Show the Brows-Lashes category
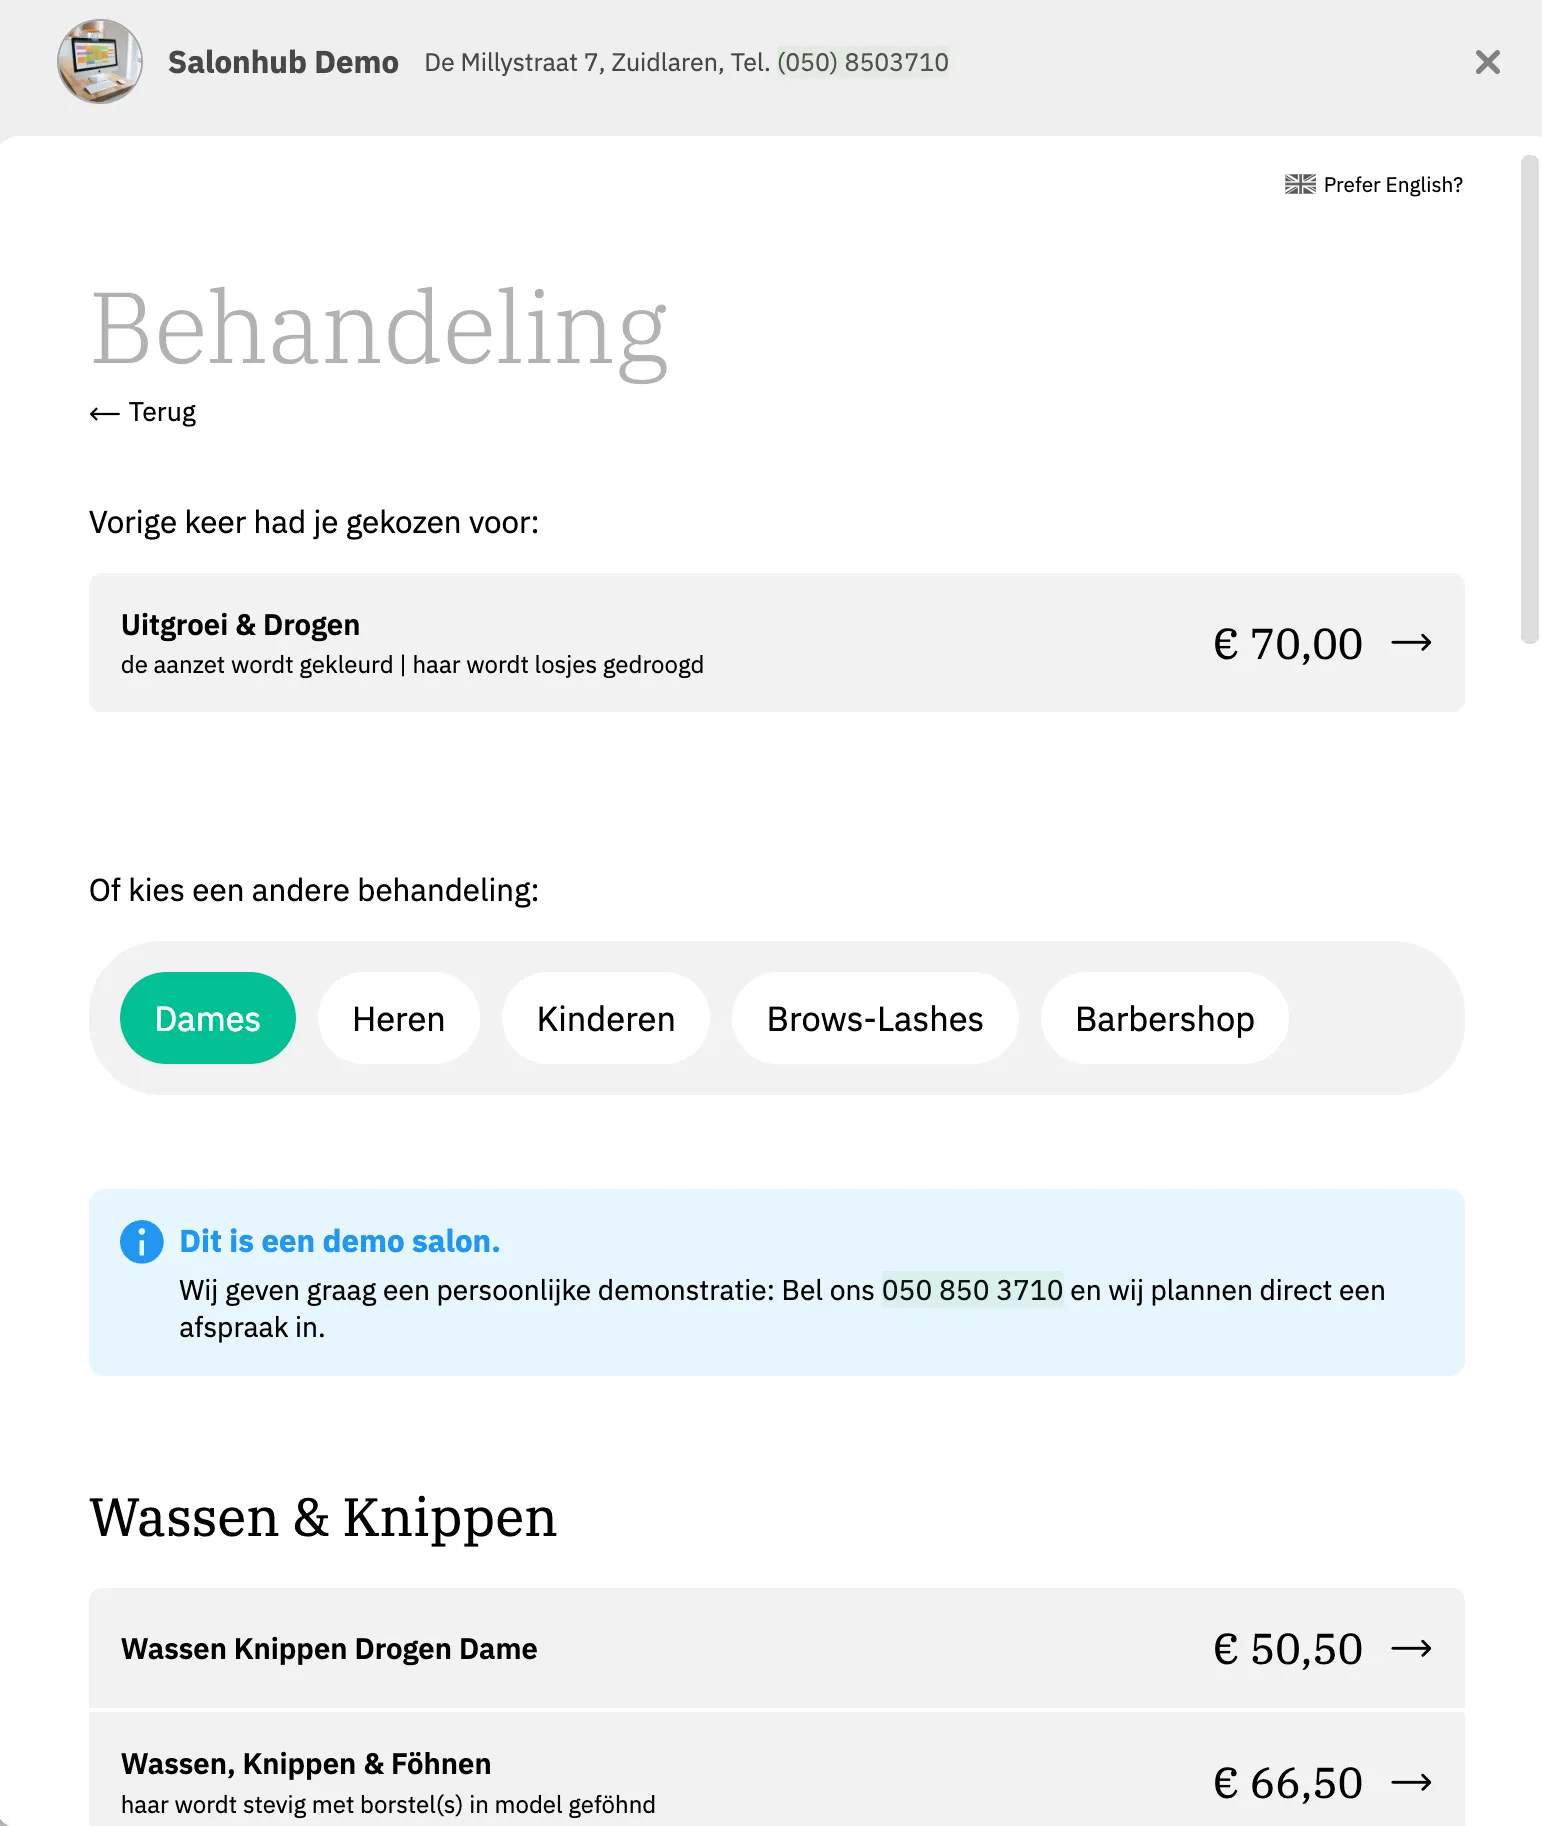The image size is (1542, 1826). tap(874, 1019)
